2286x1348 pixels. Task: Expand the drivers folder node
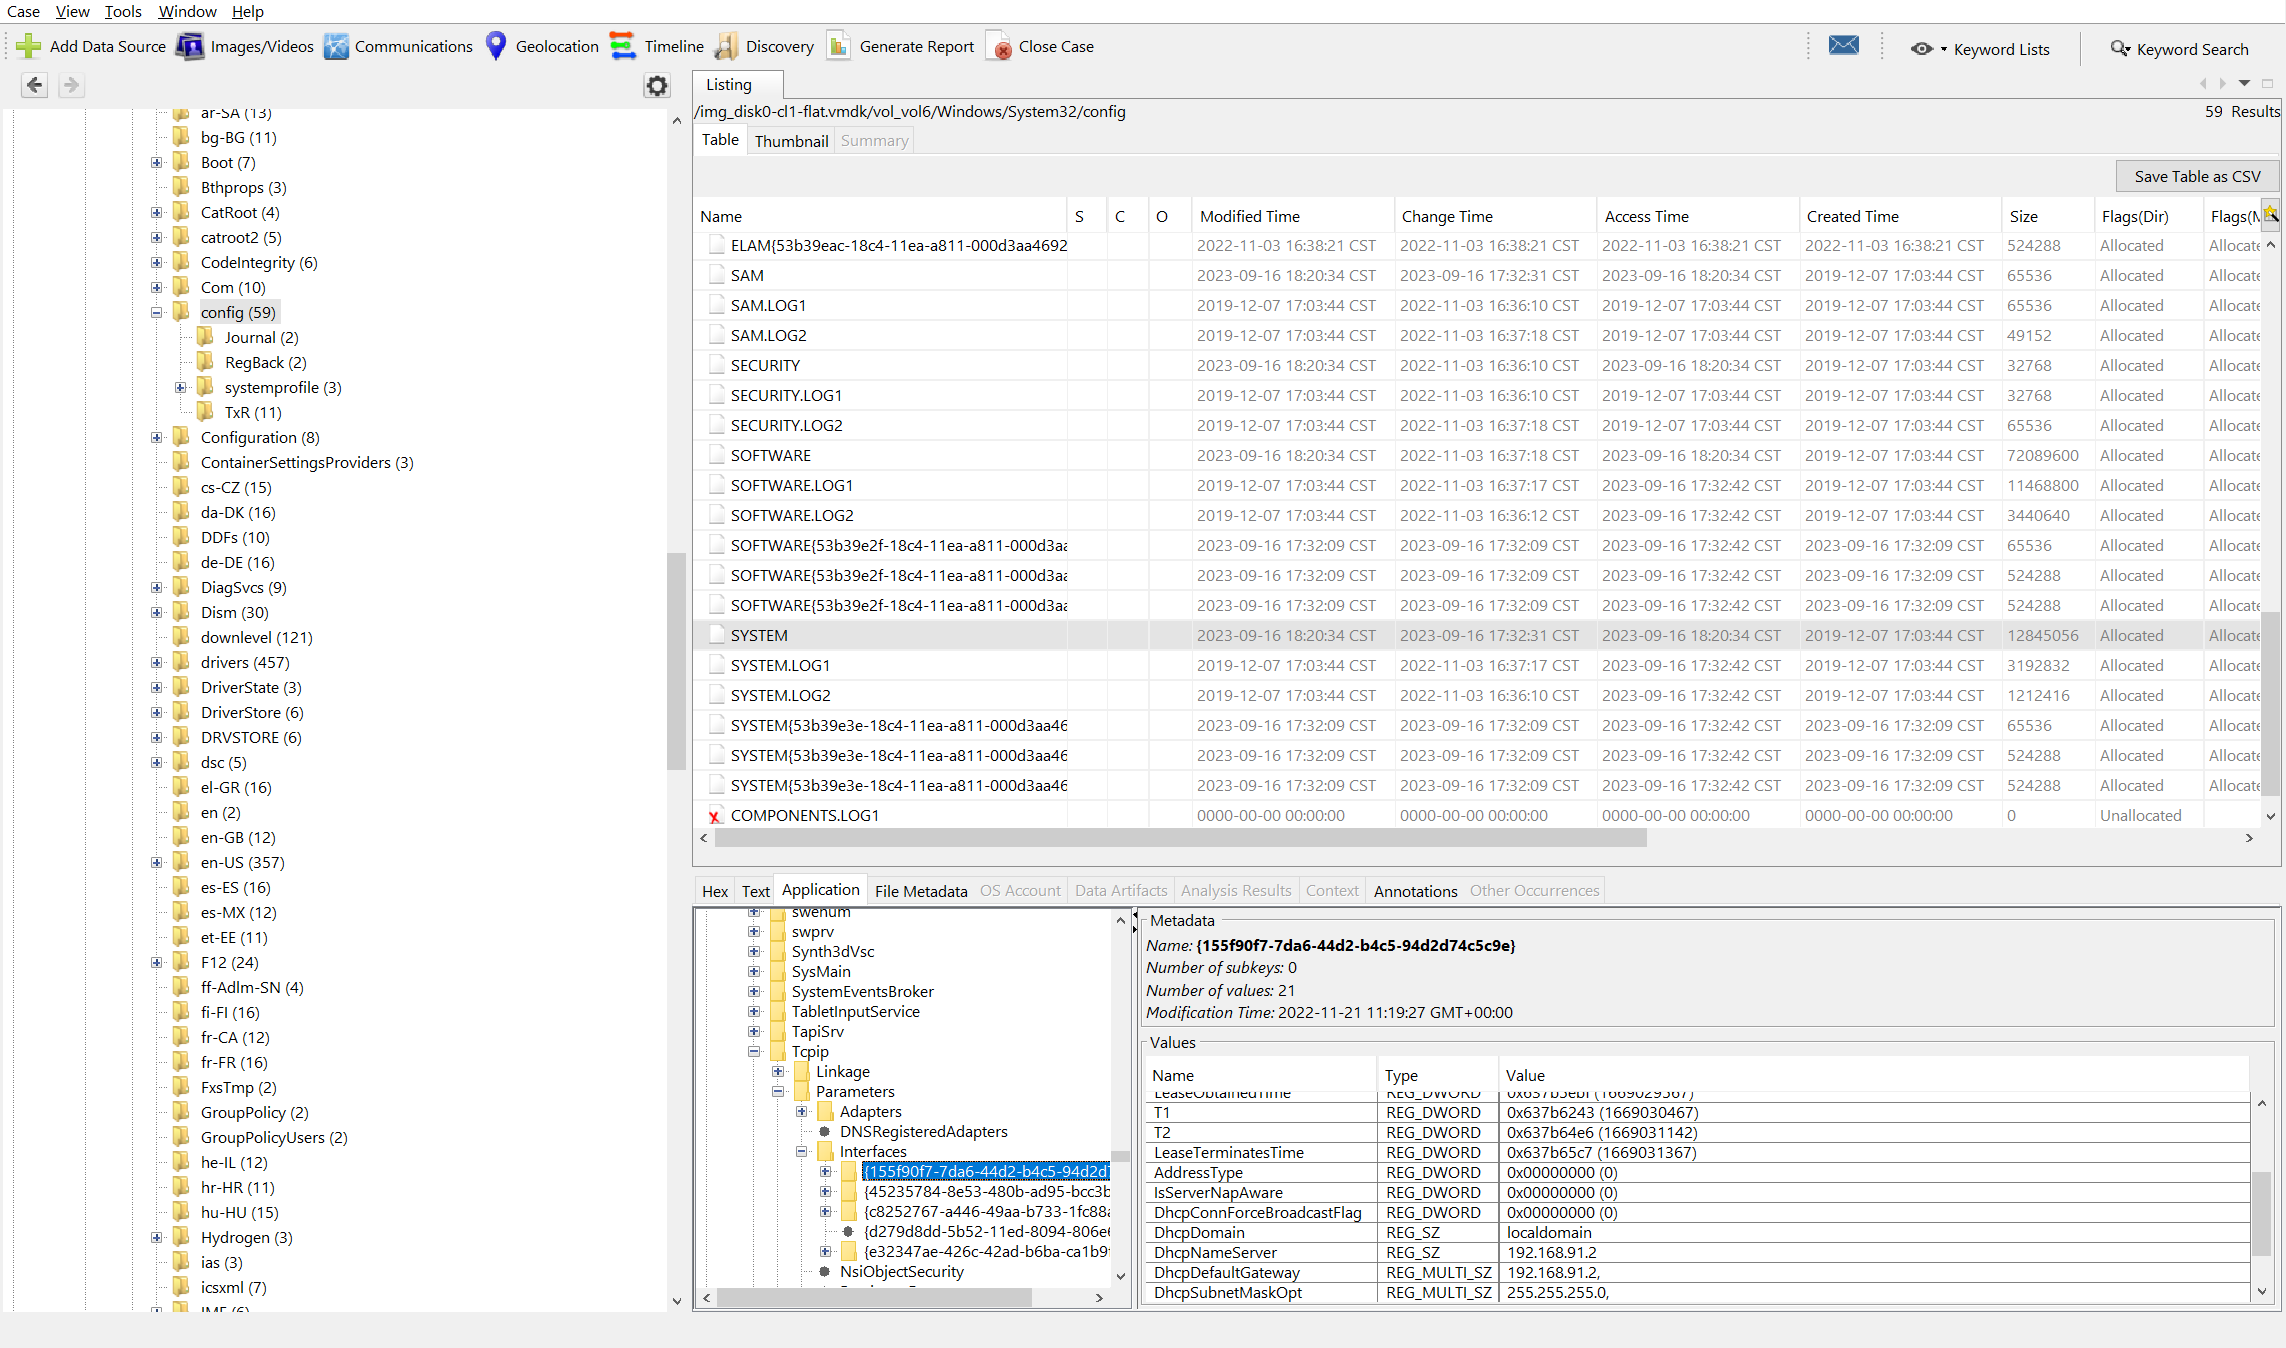pos(156,662)
